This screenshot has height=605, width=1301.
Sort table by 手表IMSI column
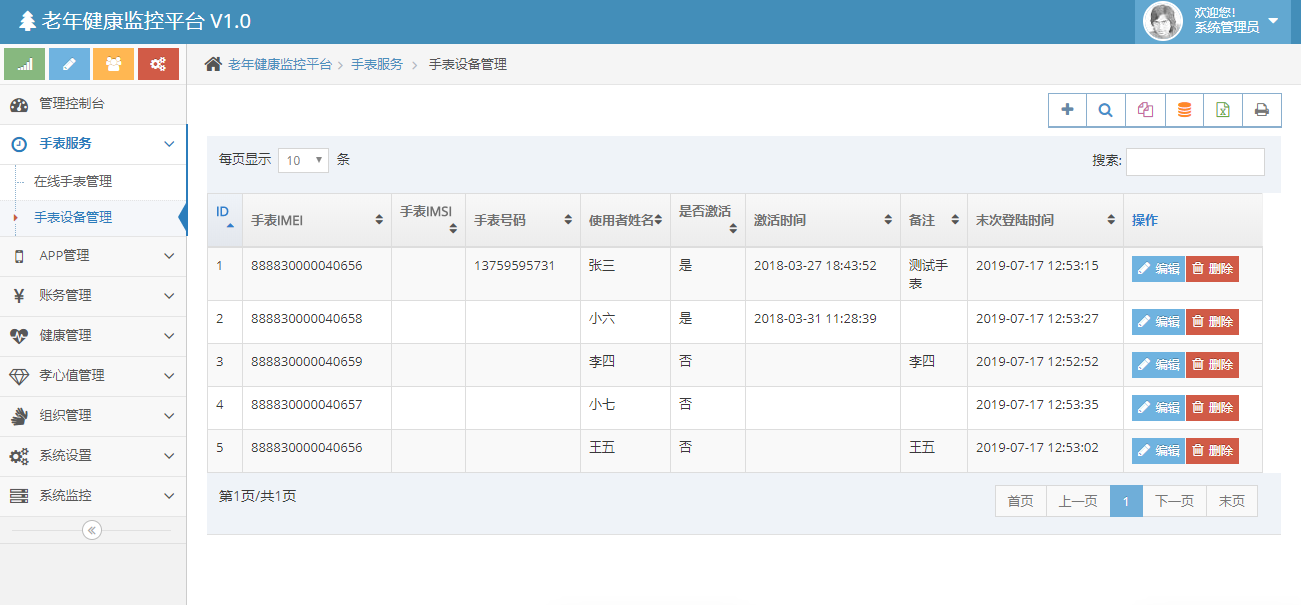[428, 219]
